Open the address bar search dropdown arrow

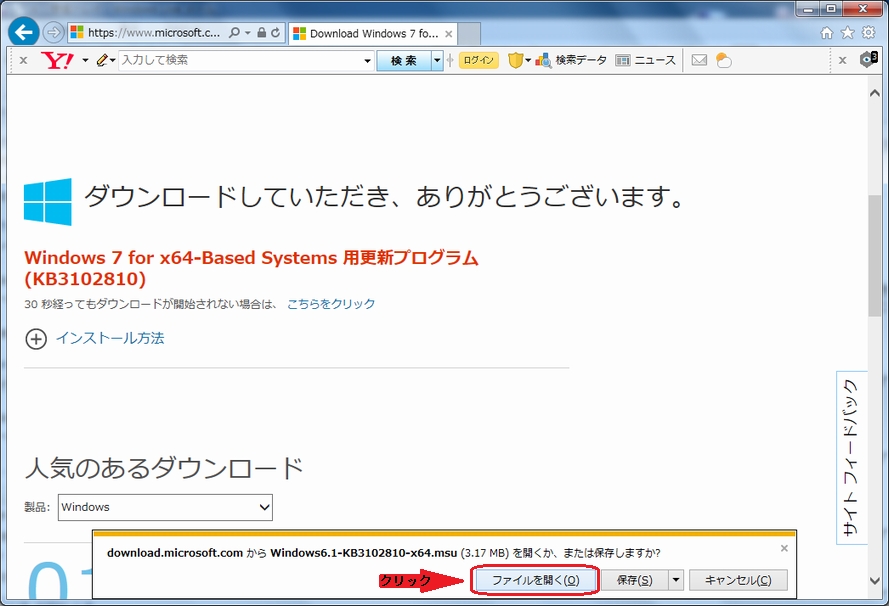tap(247, 33)
